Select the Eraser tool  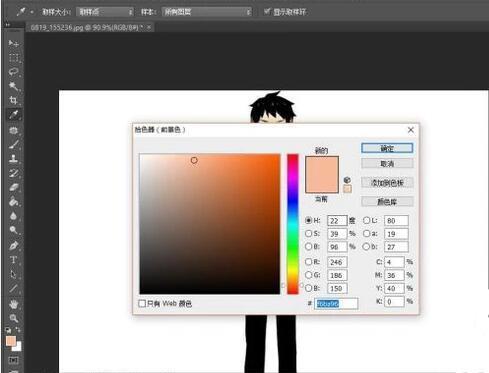pyautogui.click(x=13, y=187)
